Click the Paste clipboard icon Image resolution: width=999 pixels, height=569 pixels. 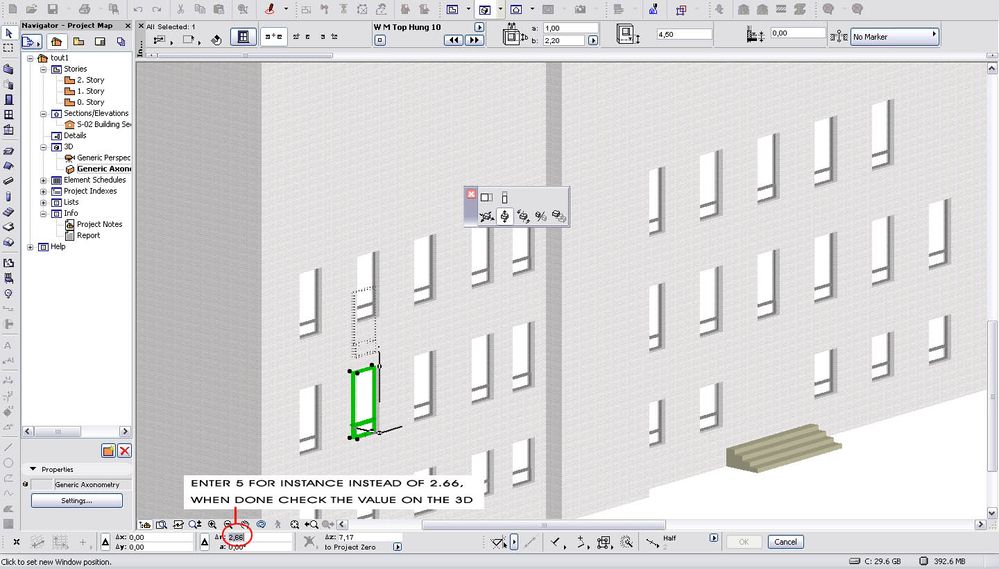pyautogui.click(x=219, y=9)
